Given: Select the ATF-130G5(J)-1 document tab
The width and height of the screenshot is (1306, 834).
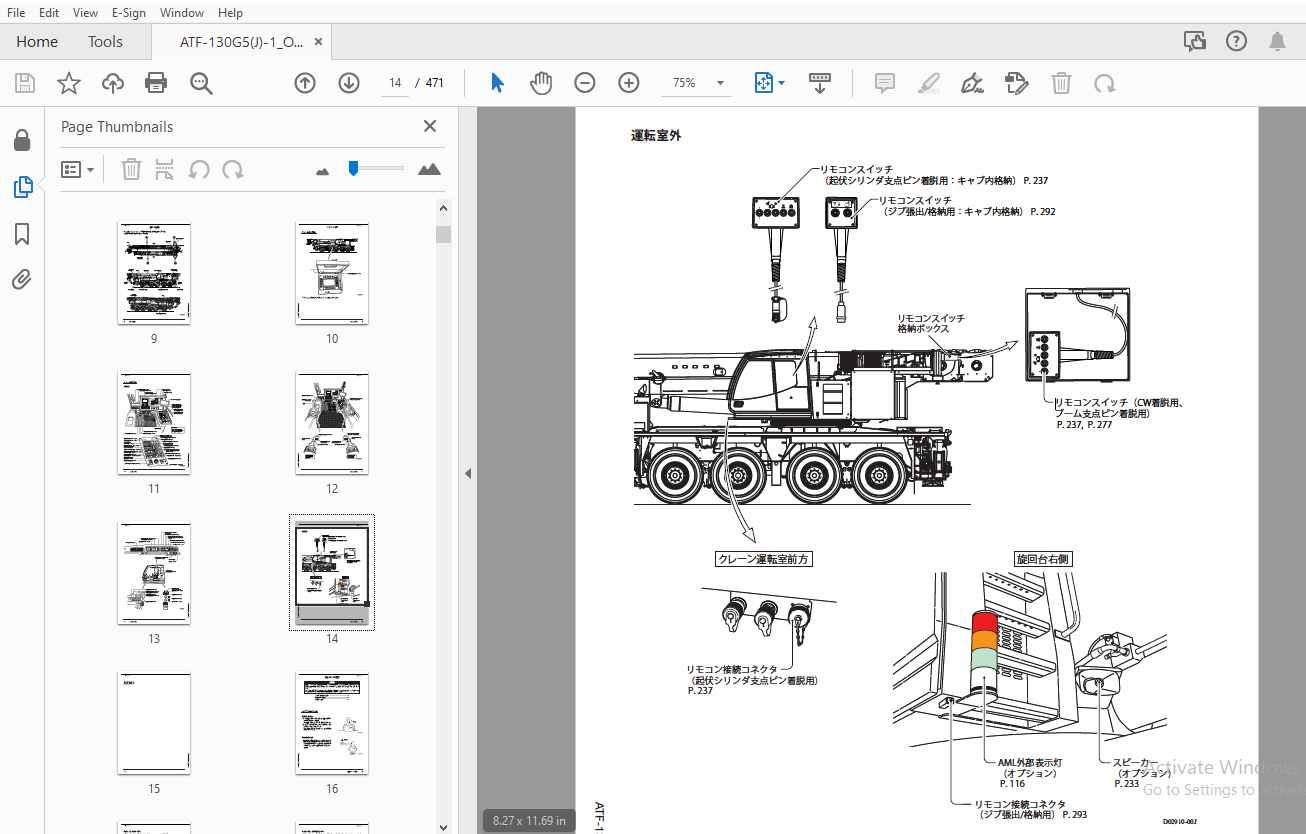Looking at the screenshot, I should point(241,41).
